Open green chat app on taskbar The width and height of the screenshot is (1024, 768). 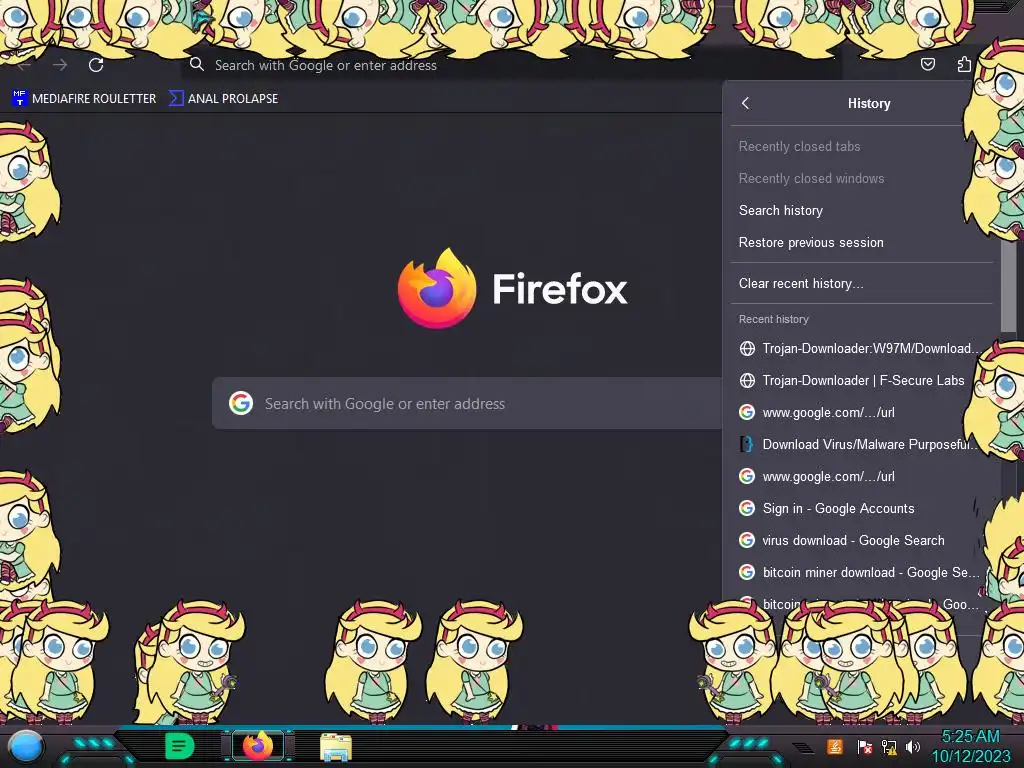(180, 746)
